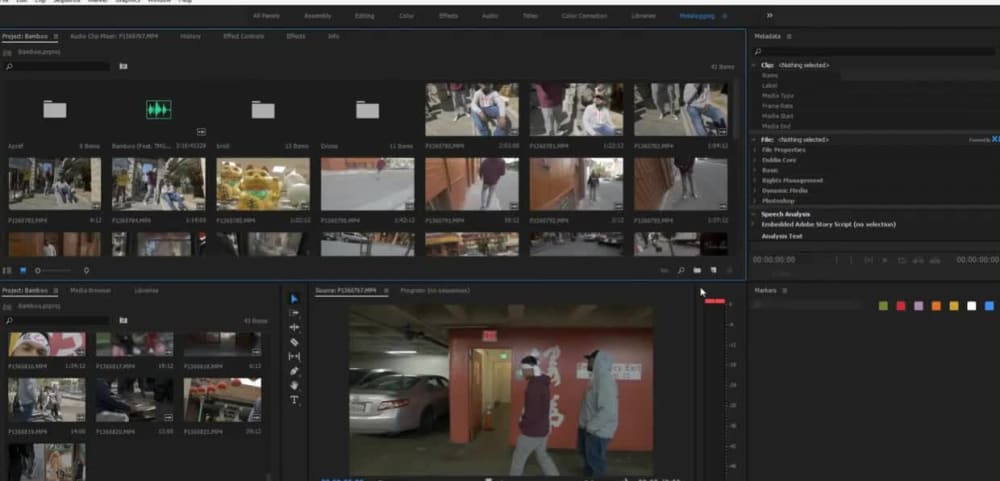The height and width of the screenshot is (481, 1000).
Task: Click upper Project panel search field
Action: (x=57, y=66)
